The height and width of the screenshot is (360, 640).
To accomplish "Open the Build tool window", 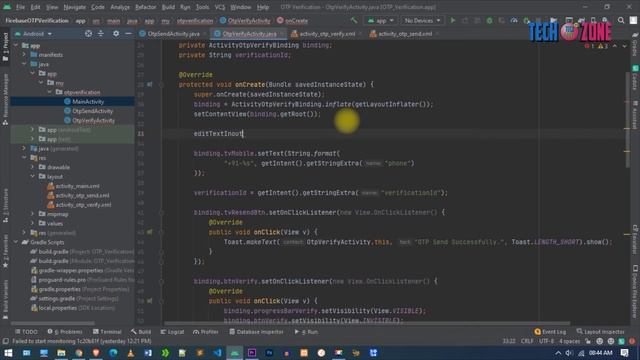I will click(x=141, y=332).
